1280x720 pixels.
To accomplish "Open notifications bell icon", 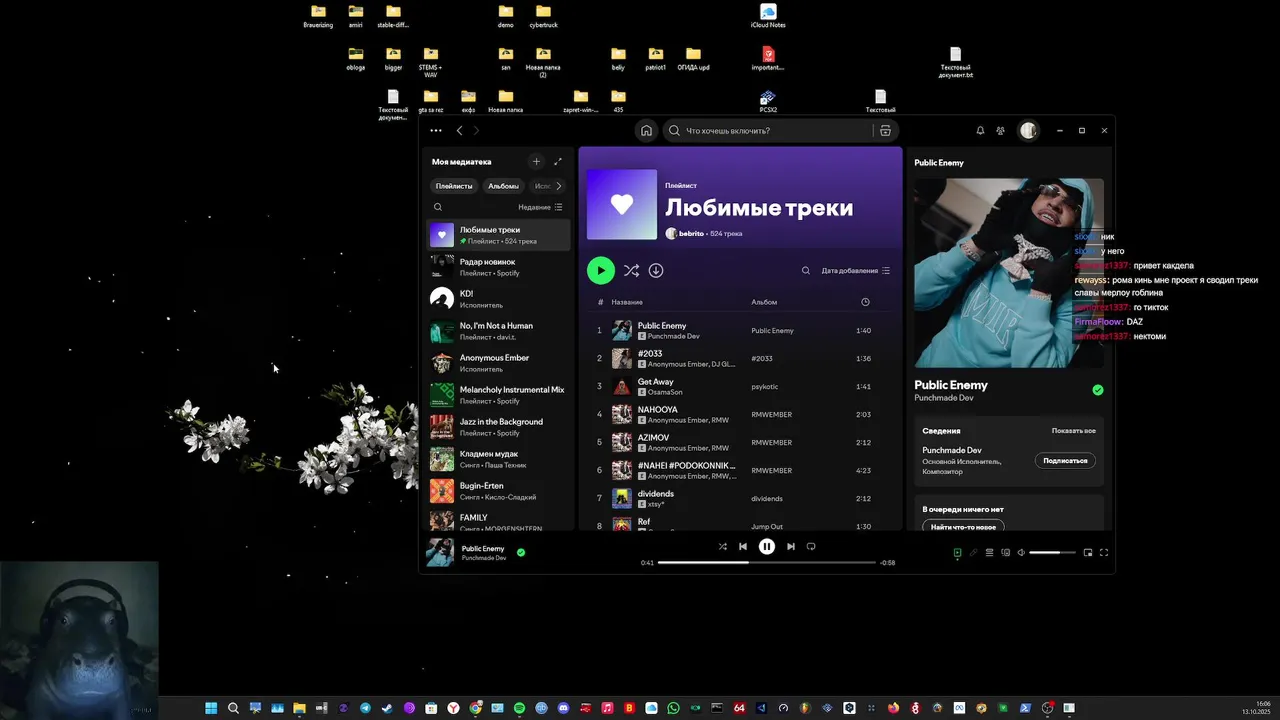I will pyautogui.click(x=980, y=130).
